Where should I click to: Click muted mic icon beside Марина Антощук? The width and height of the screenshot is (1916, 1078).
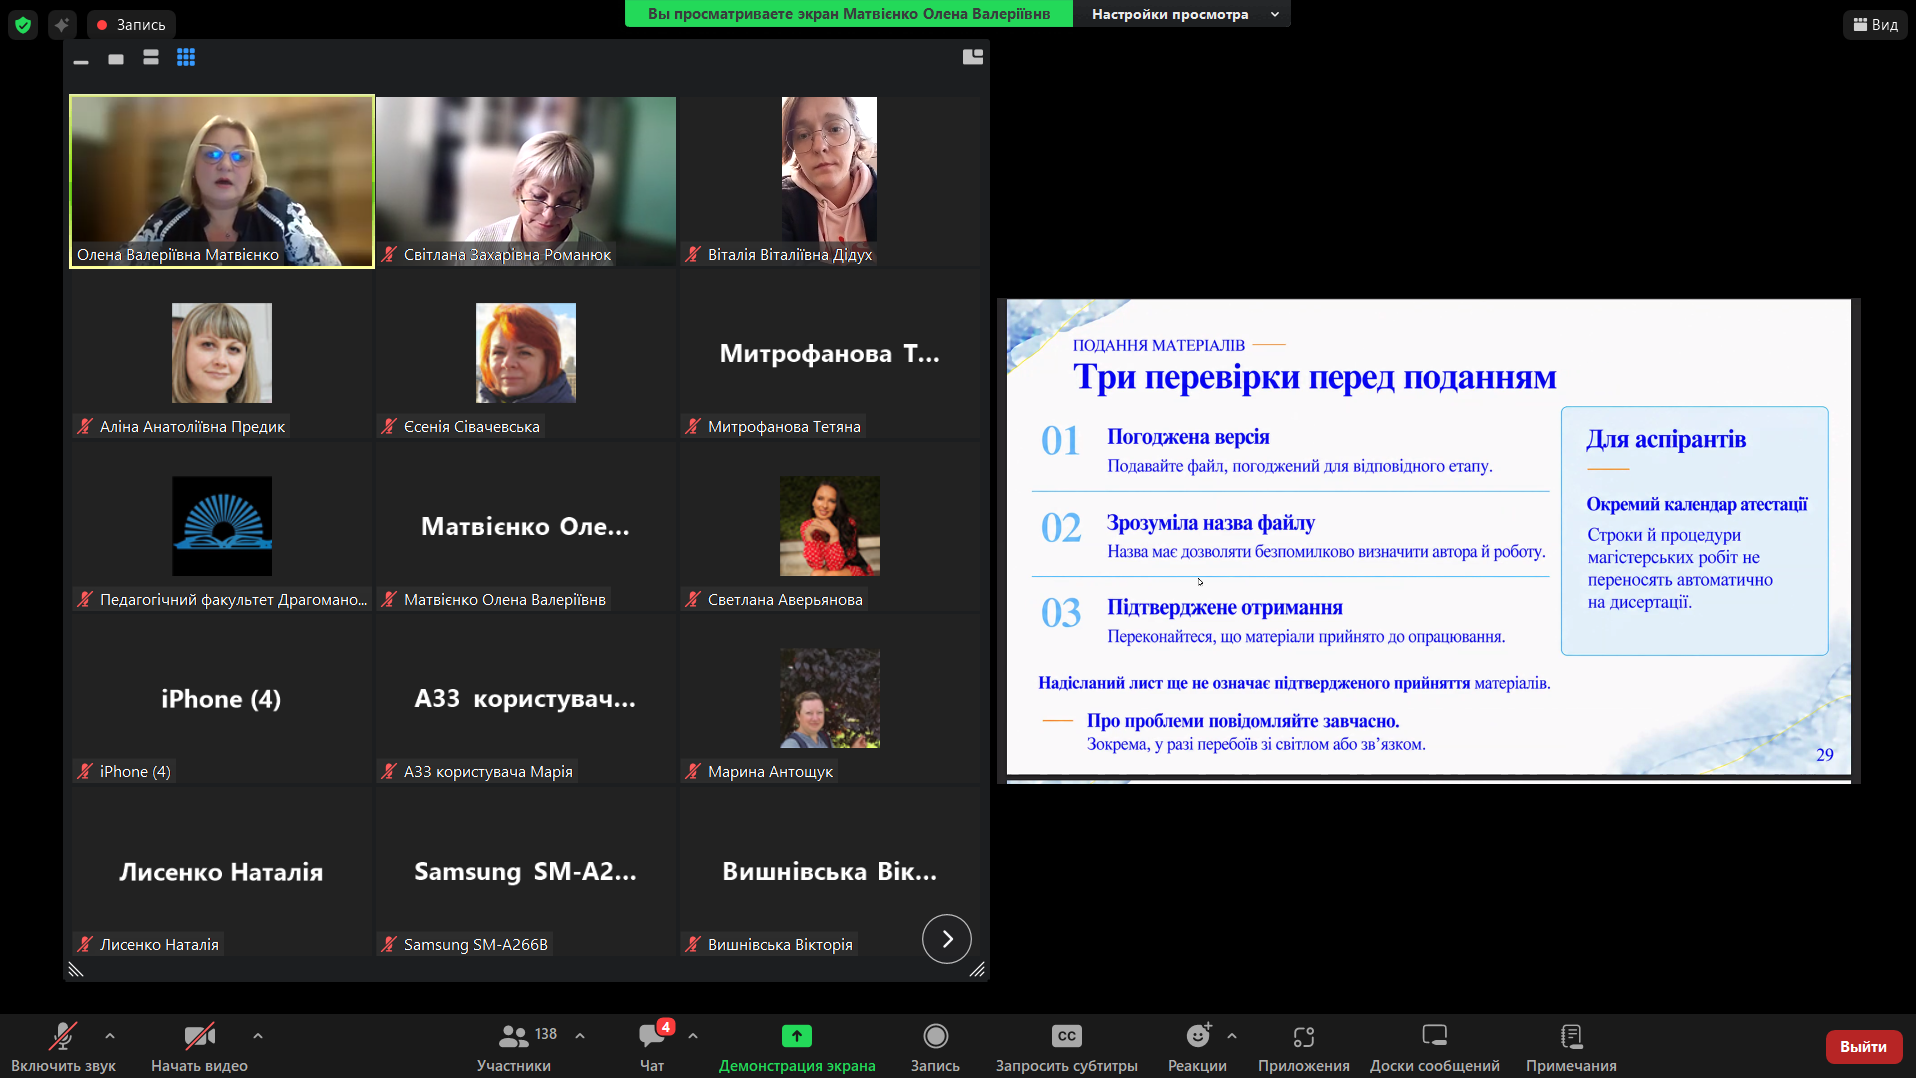click(x=693, y=772)
